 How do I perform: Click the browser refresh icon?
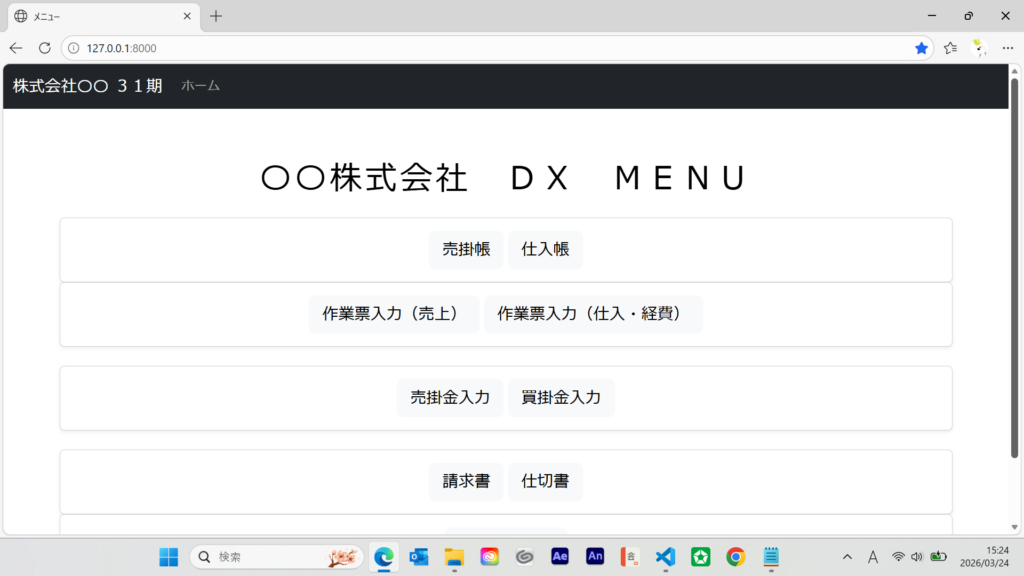pos(44,48)
